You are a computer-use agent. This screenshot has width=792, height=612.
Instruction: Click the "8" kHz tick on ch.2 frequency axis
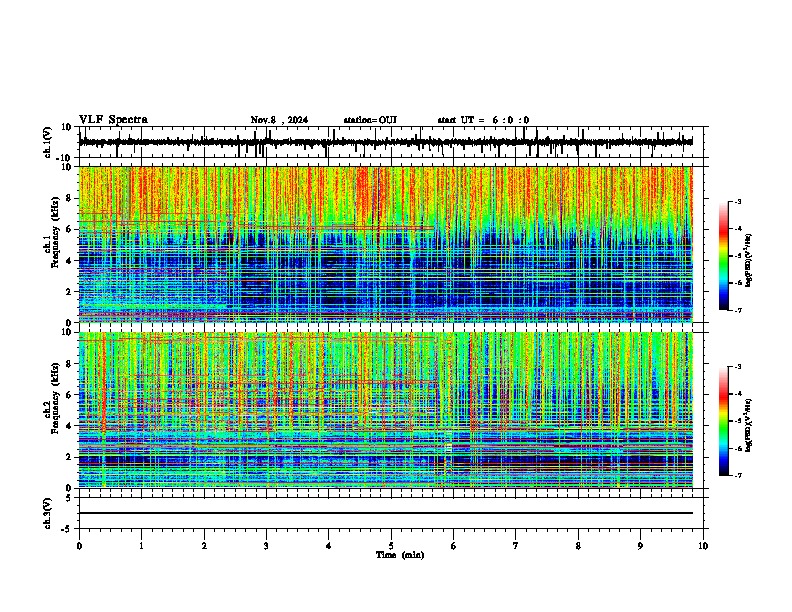(x=70, y=364)
